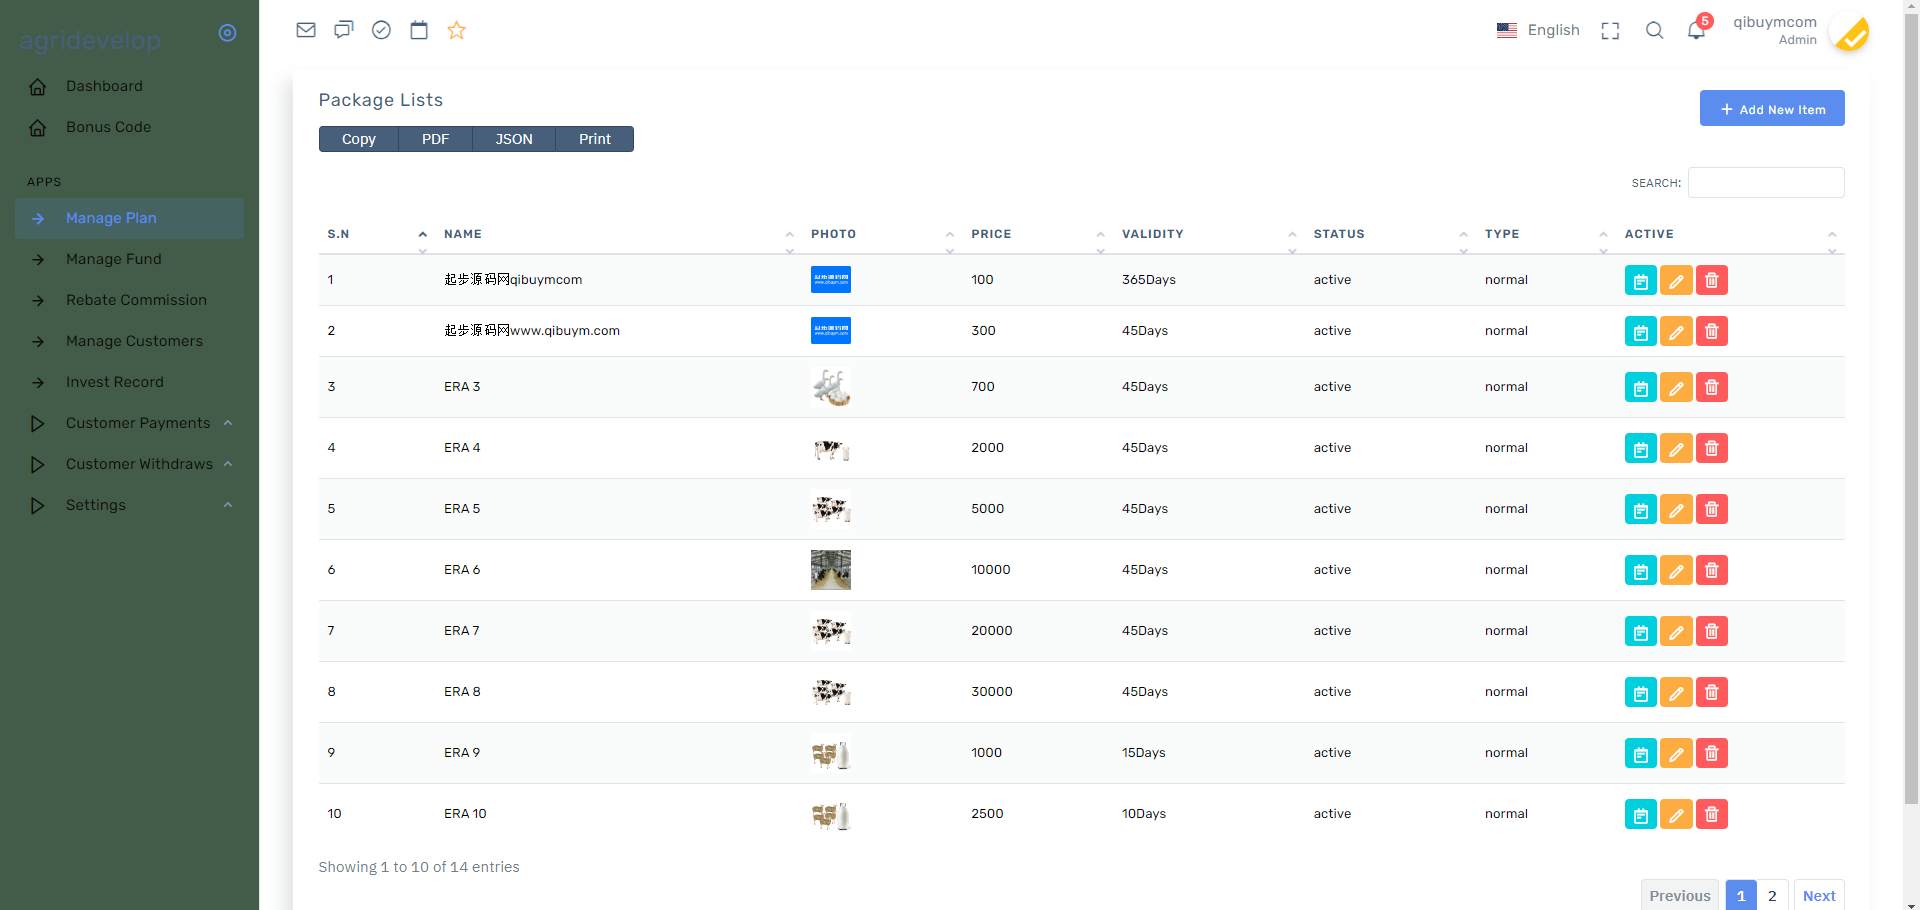Click the teal calendar icon for ERA 5
This screenshot has height=910, width=1920.
[x=1641, y=509]
